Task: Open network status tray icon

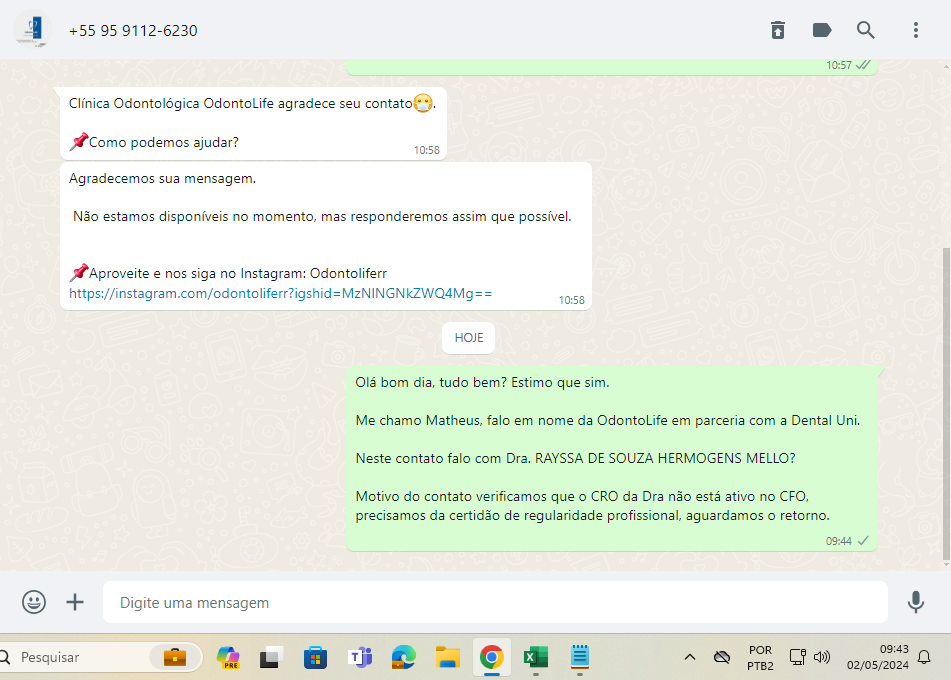Action: click(x=797, y=657)
